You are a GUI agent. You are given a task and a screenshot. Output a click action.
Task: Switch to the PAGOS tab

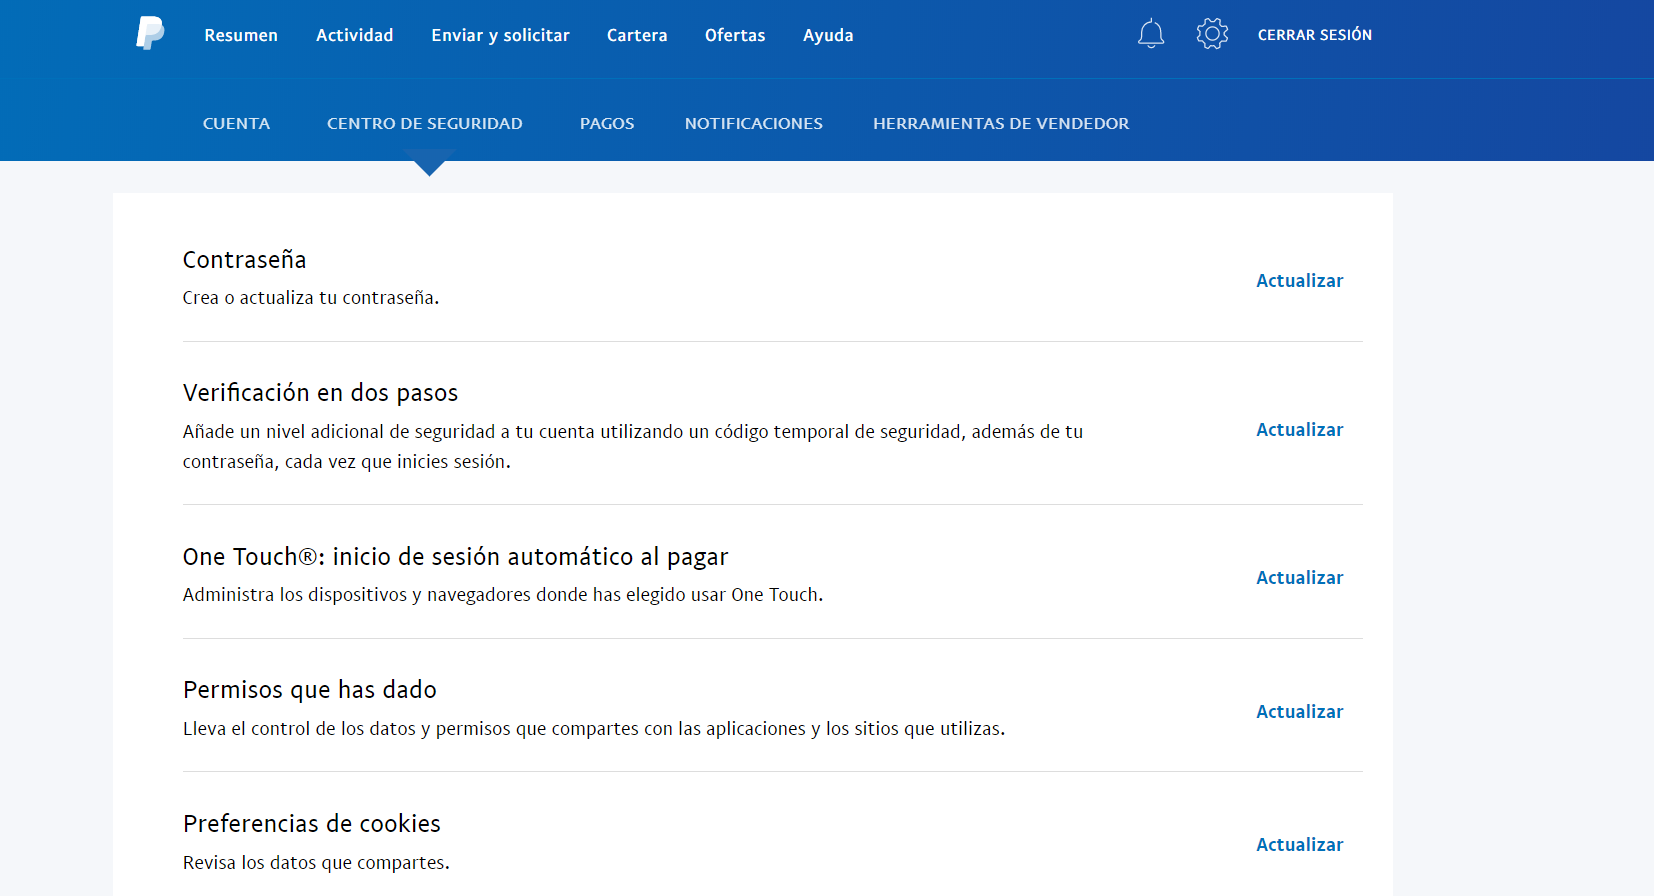click(607, 123)
